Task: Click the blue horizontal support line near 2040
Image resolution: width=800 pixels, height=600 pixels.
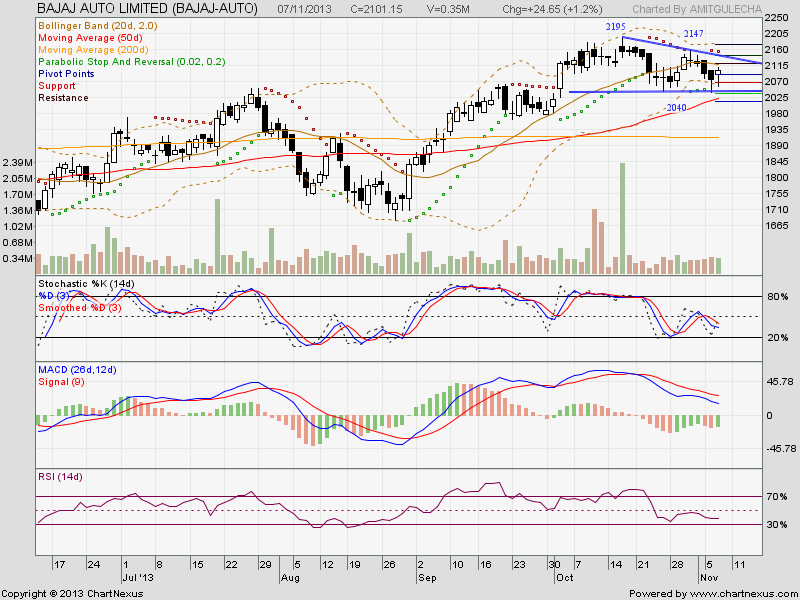Action: [x=665, y=91]
